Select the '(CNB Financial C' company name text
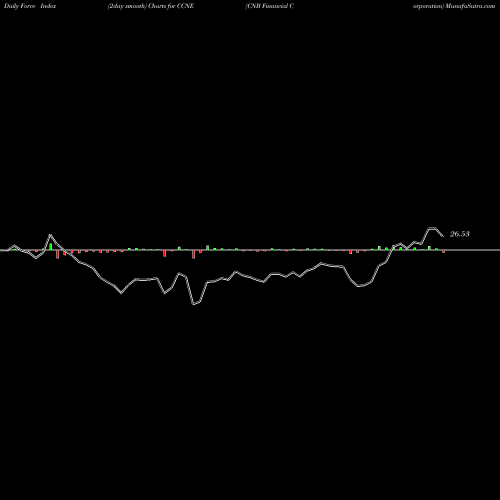The height and width of the screenshot is (500, 500). point(269,6)
